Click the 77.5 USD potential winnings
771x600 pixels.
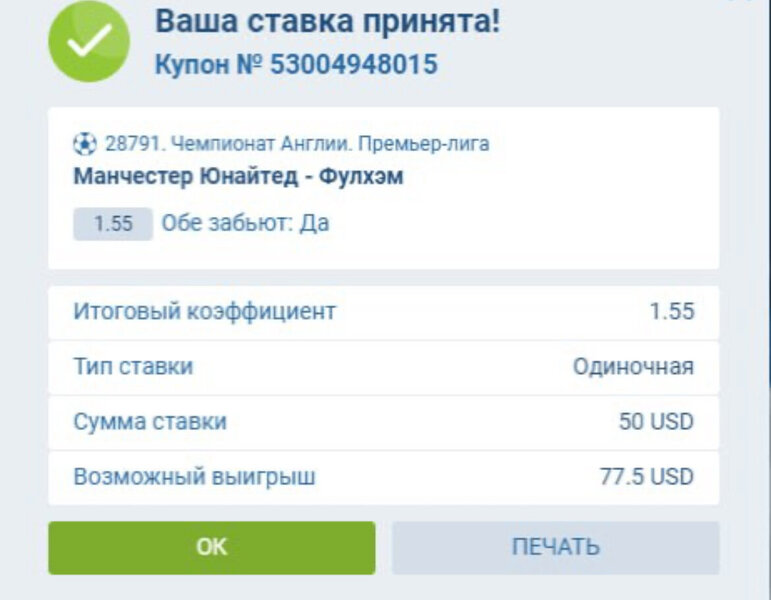[646, 477]
